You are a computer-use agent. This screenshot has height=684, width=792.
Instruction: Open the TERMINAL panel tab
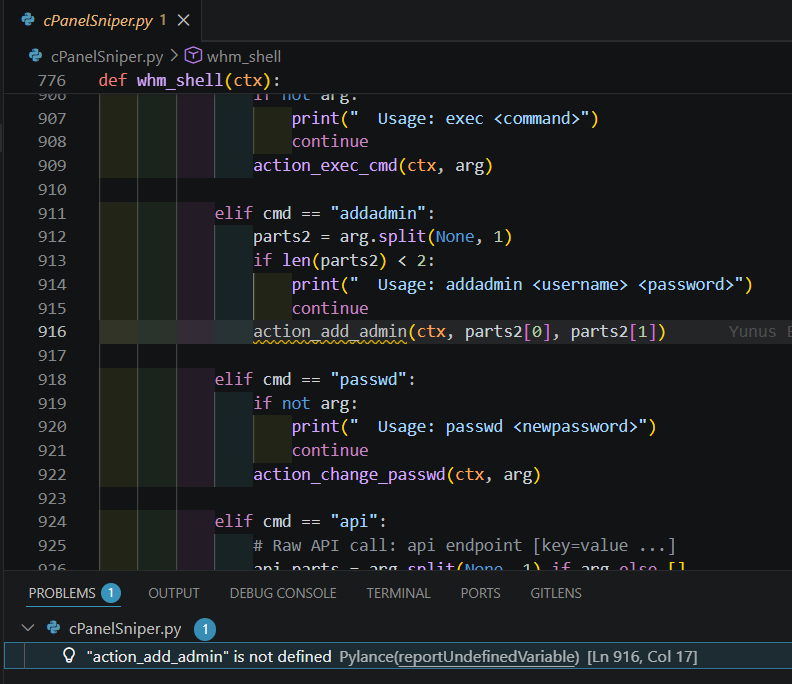(399, 593)
